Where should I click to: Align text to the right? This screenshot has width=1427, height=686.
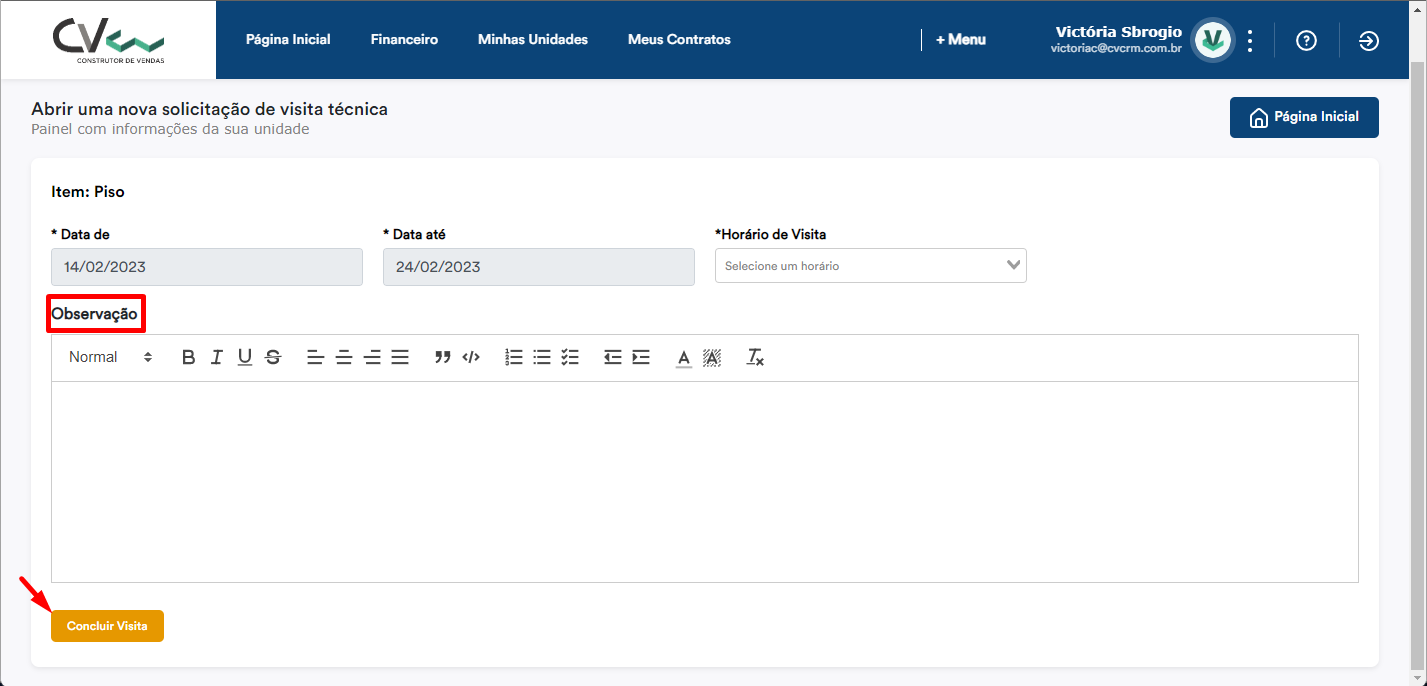pos(372,357)
